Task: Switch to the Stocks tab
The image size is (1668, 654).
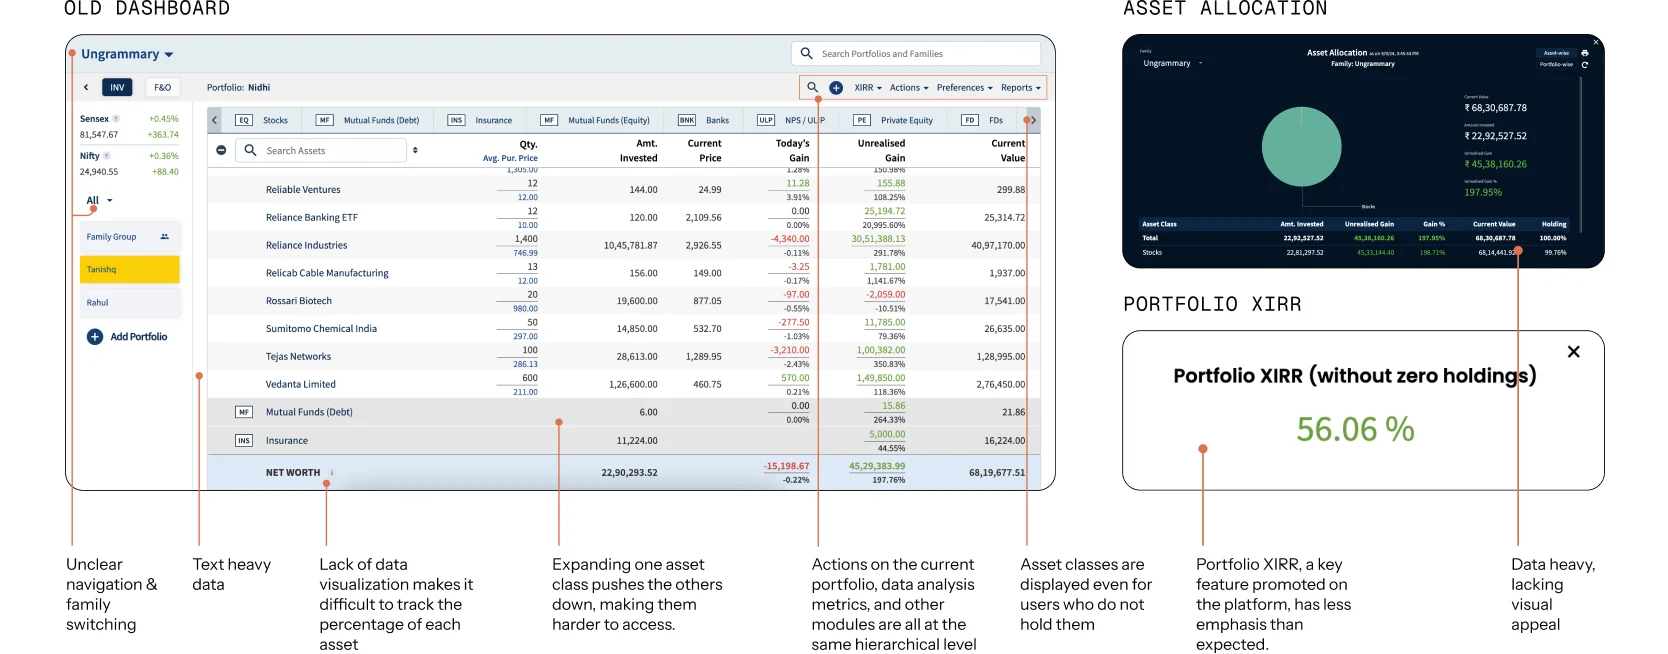Action: (x=263, y=120)
